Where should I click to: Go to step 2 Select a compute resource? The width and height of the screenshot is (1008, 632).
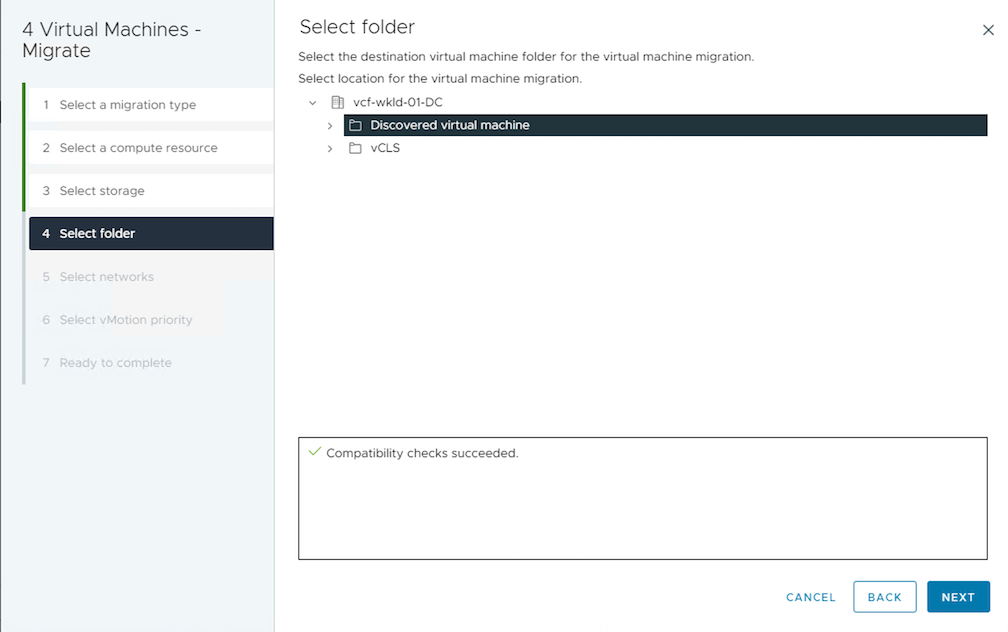tap(138, 148)
